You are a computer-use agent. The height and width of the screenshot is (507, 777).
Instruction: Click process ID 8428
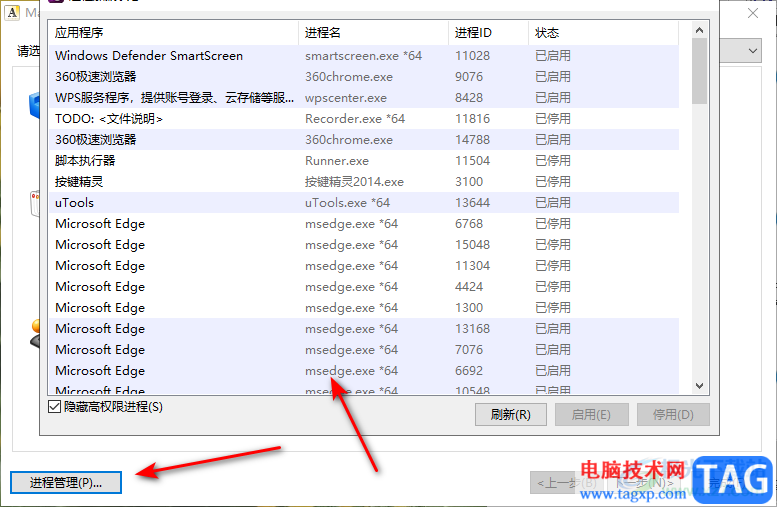click(x=469, y=98)
